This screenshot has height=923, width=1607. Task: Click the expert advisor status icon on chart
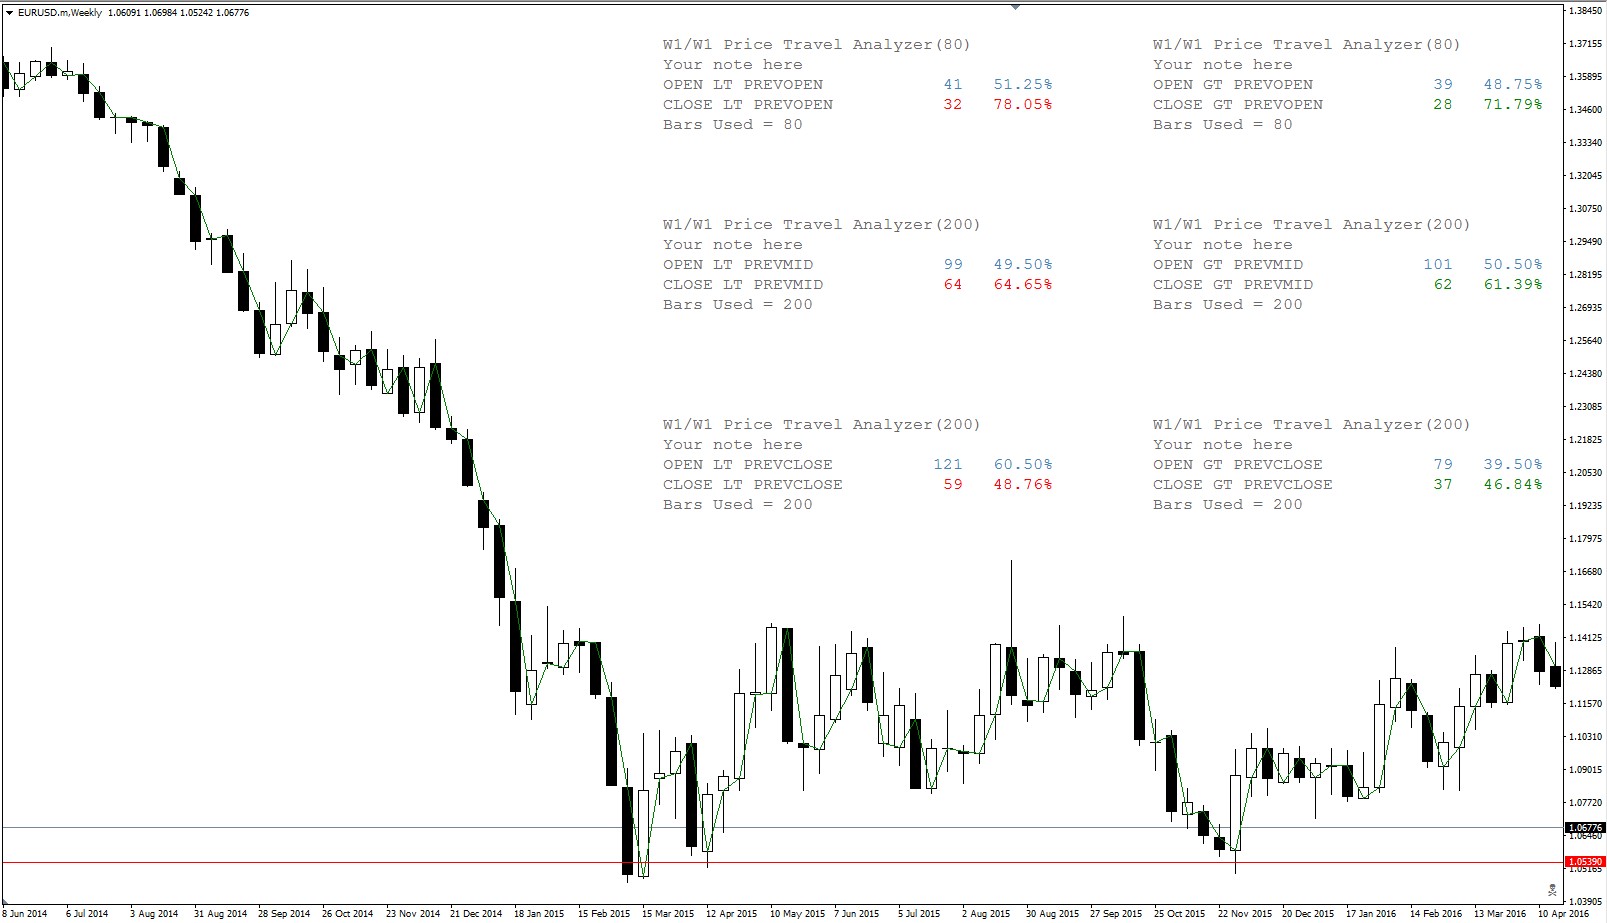click(x=1552, y=889)
